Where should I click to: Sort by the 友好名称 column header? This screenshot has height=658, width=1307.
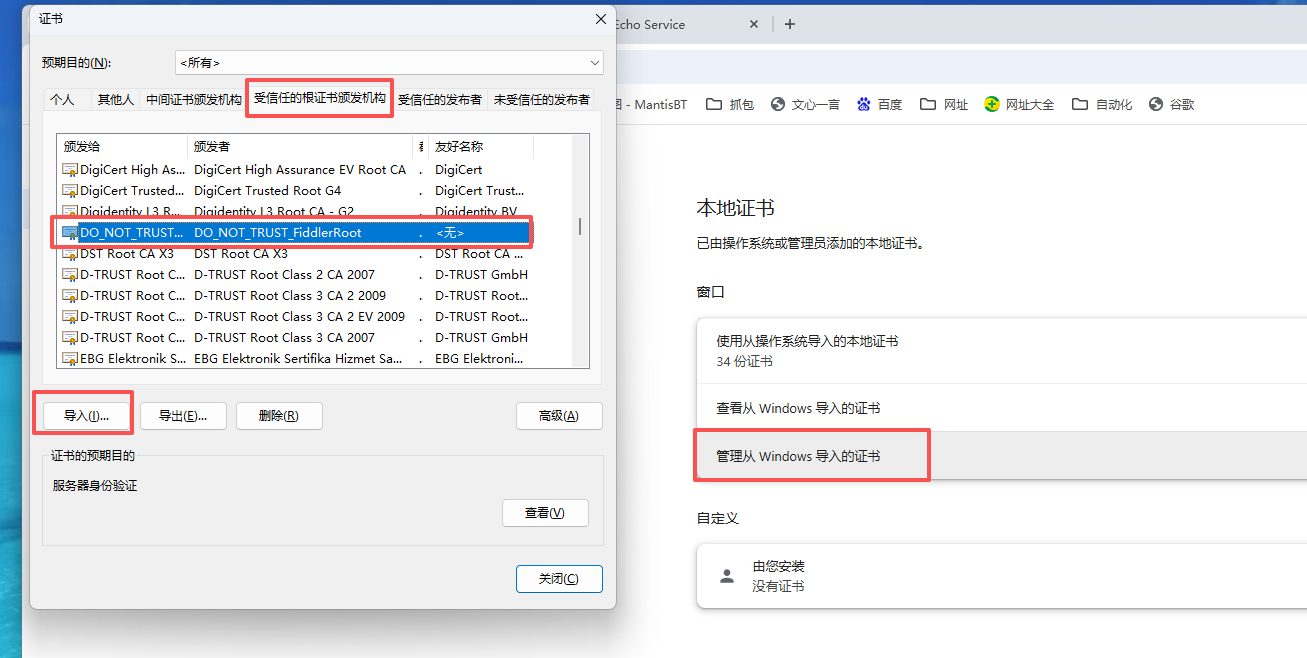[x=481, y=146]
